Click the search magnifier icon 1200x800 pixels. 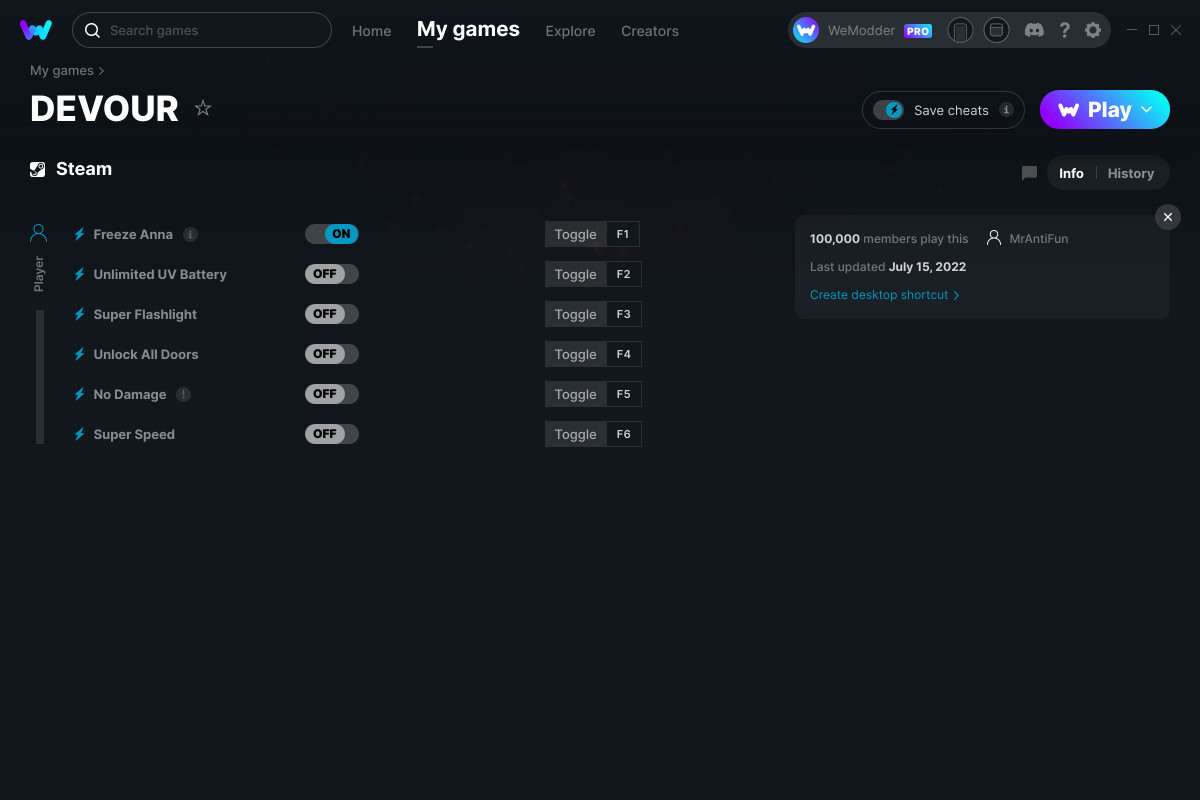[92, 30]
